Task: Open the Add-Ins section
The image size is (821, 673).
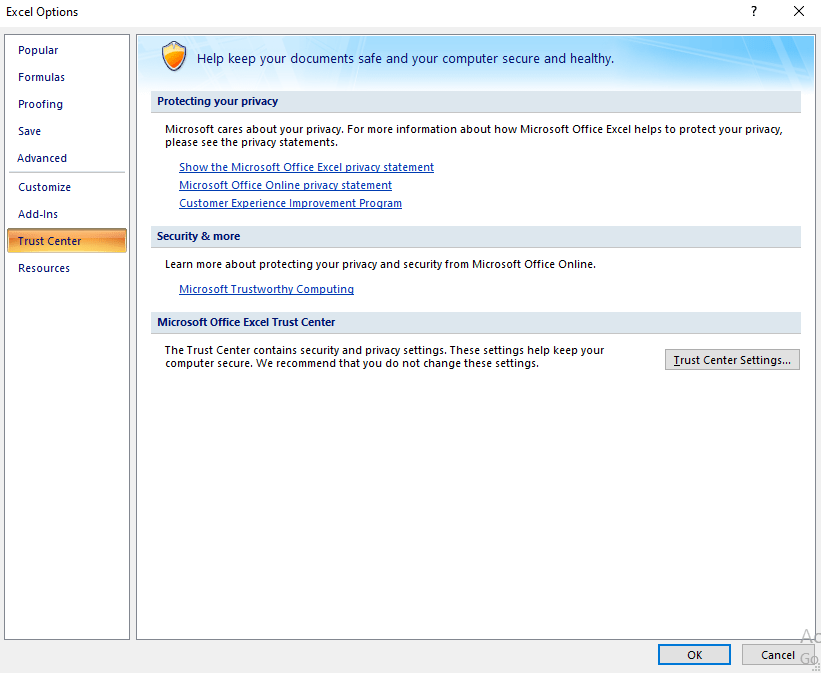Action: click(x=38, y=214)
